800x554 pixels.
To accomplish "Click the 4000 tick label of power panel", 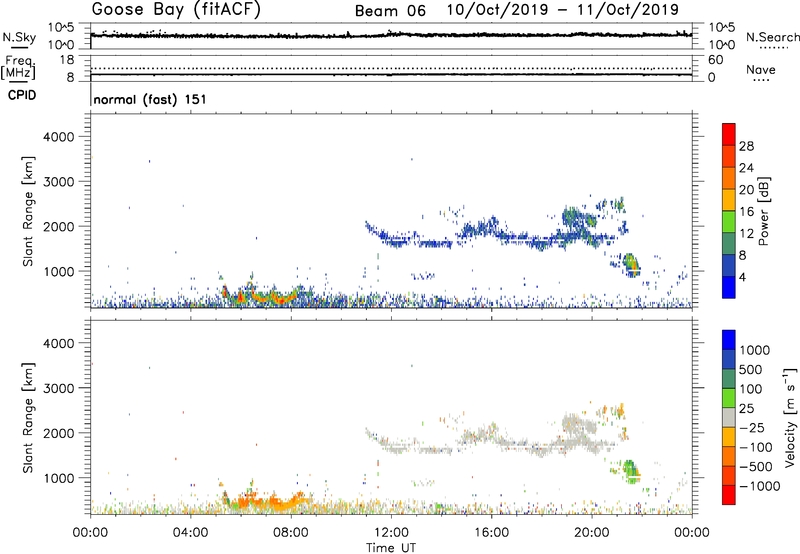I will pos(58,136).
